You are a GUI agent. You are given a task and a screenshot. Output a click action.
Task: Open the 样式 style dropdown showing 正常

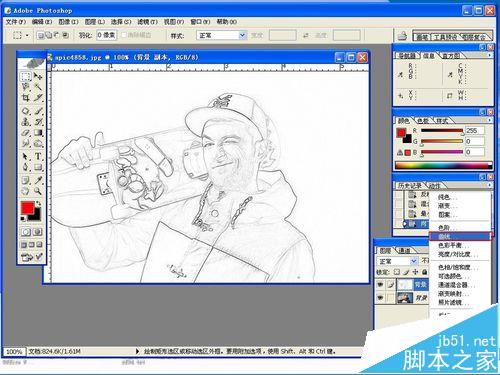click(x=222, y=35)
